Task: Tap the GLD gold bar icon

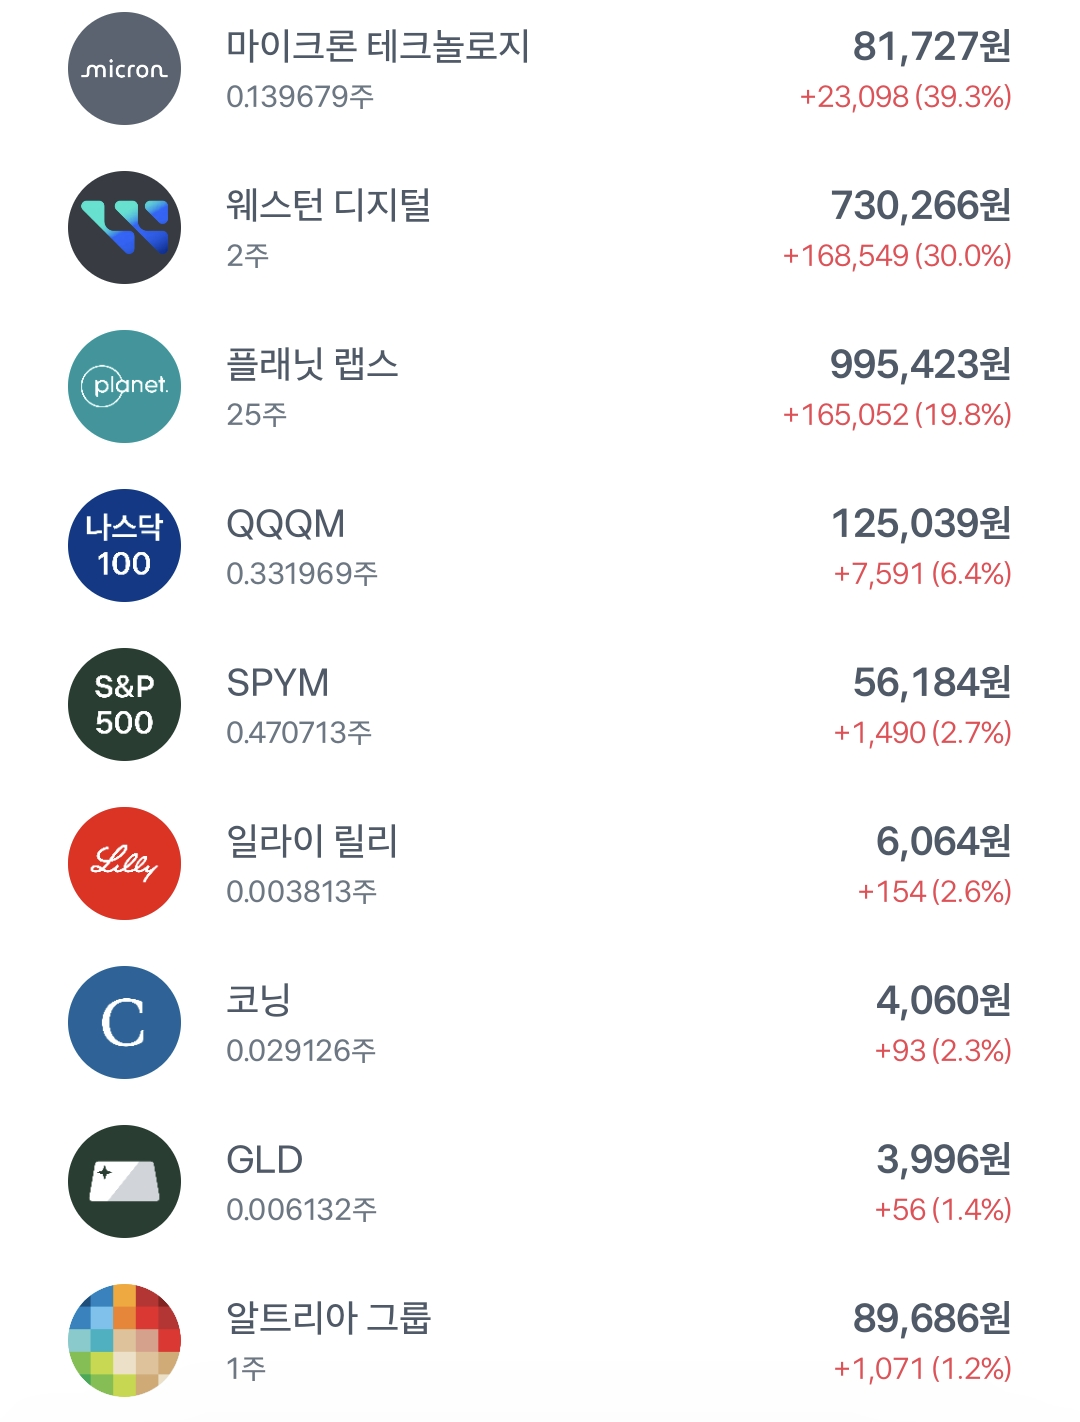Action: click(124, 1182)
